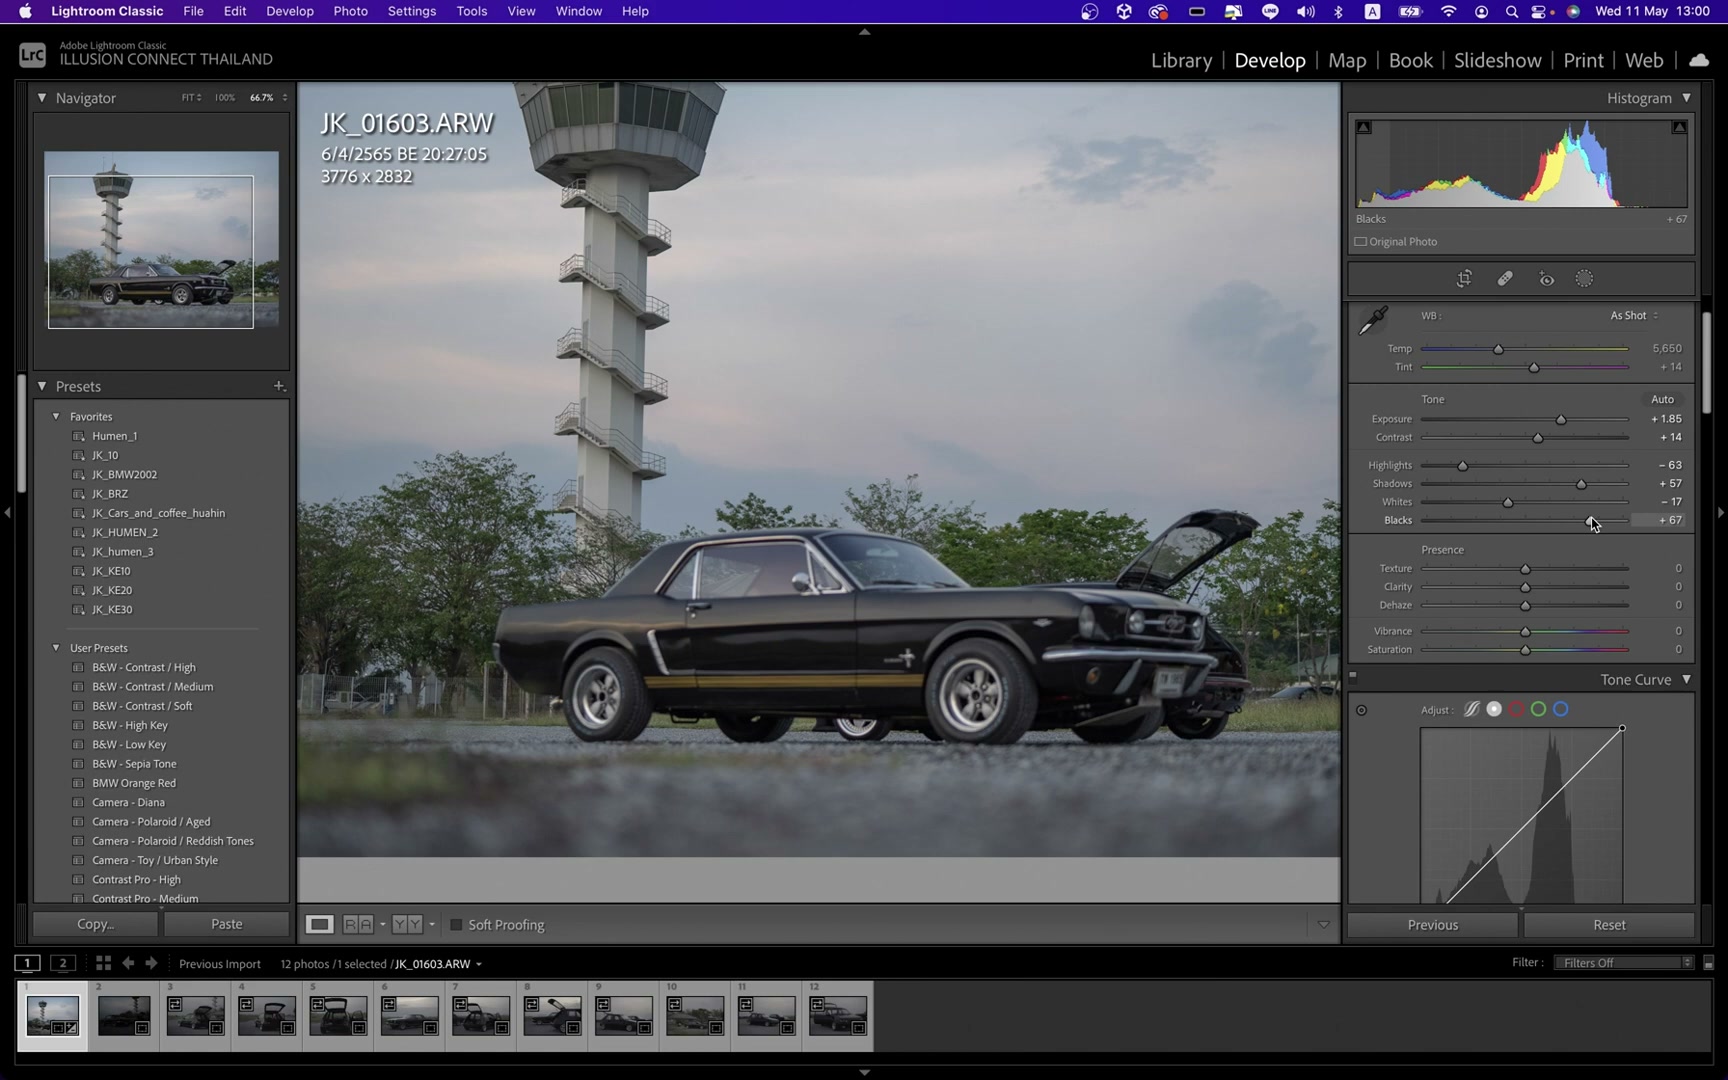1728x1080 pixels.
Task: Open Spotlight search in menu bar
Action: [x=1512, y=12]
